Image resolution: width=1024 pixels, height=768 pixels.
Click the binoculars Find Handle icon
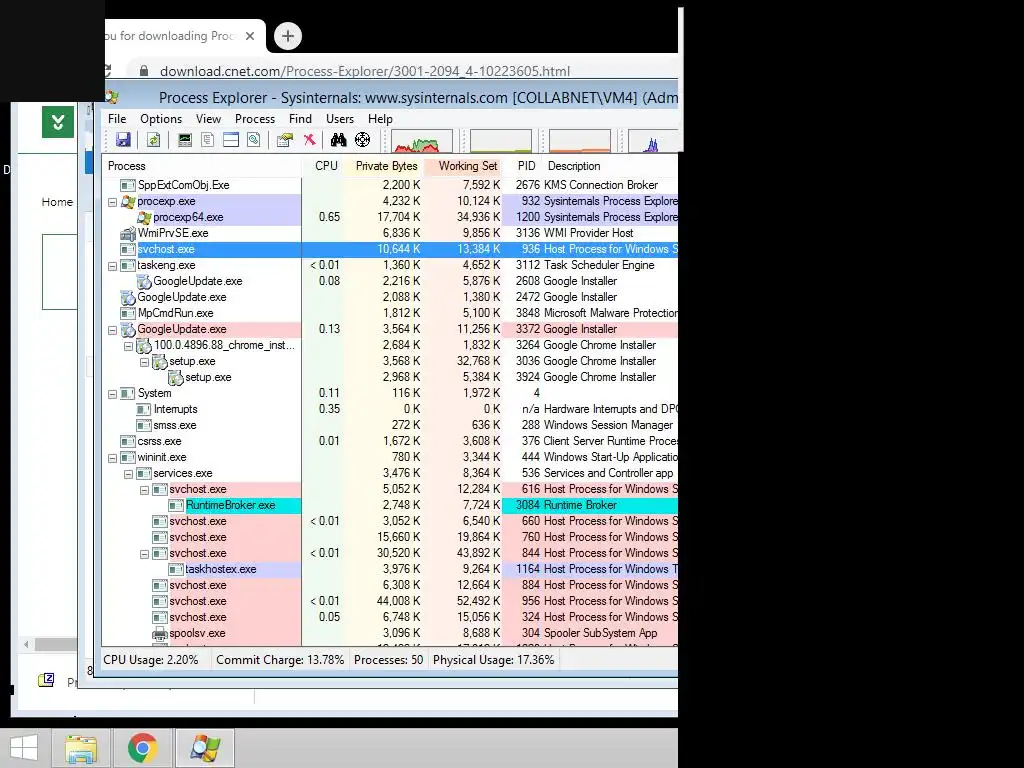pyautogui.click(x=338, y=140)
